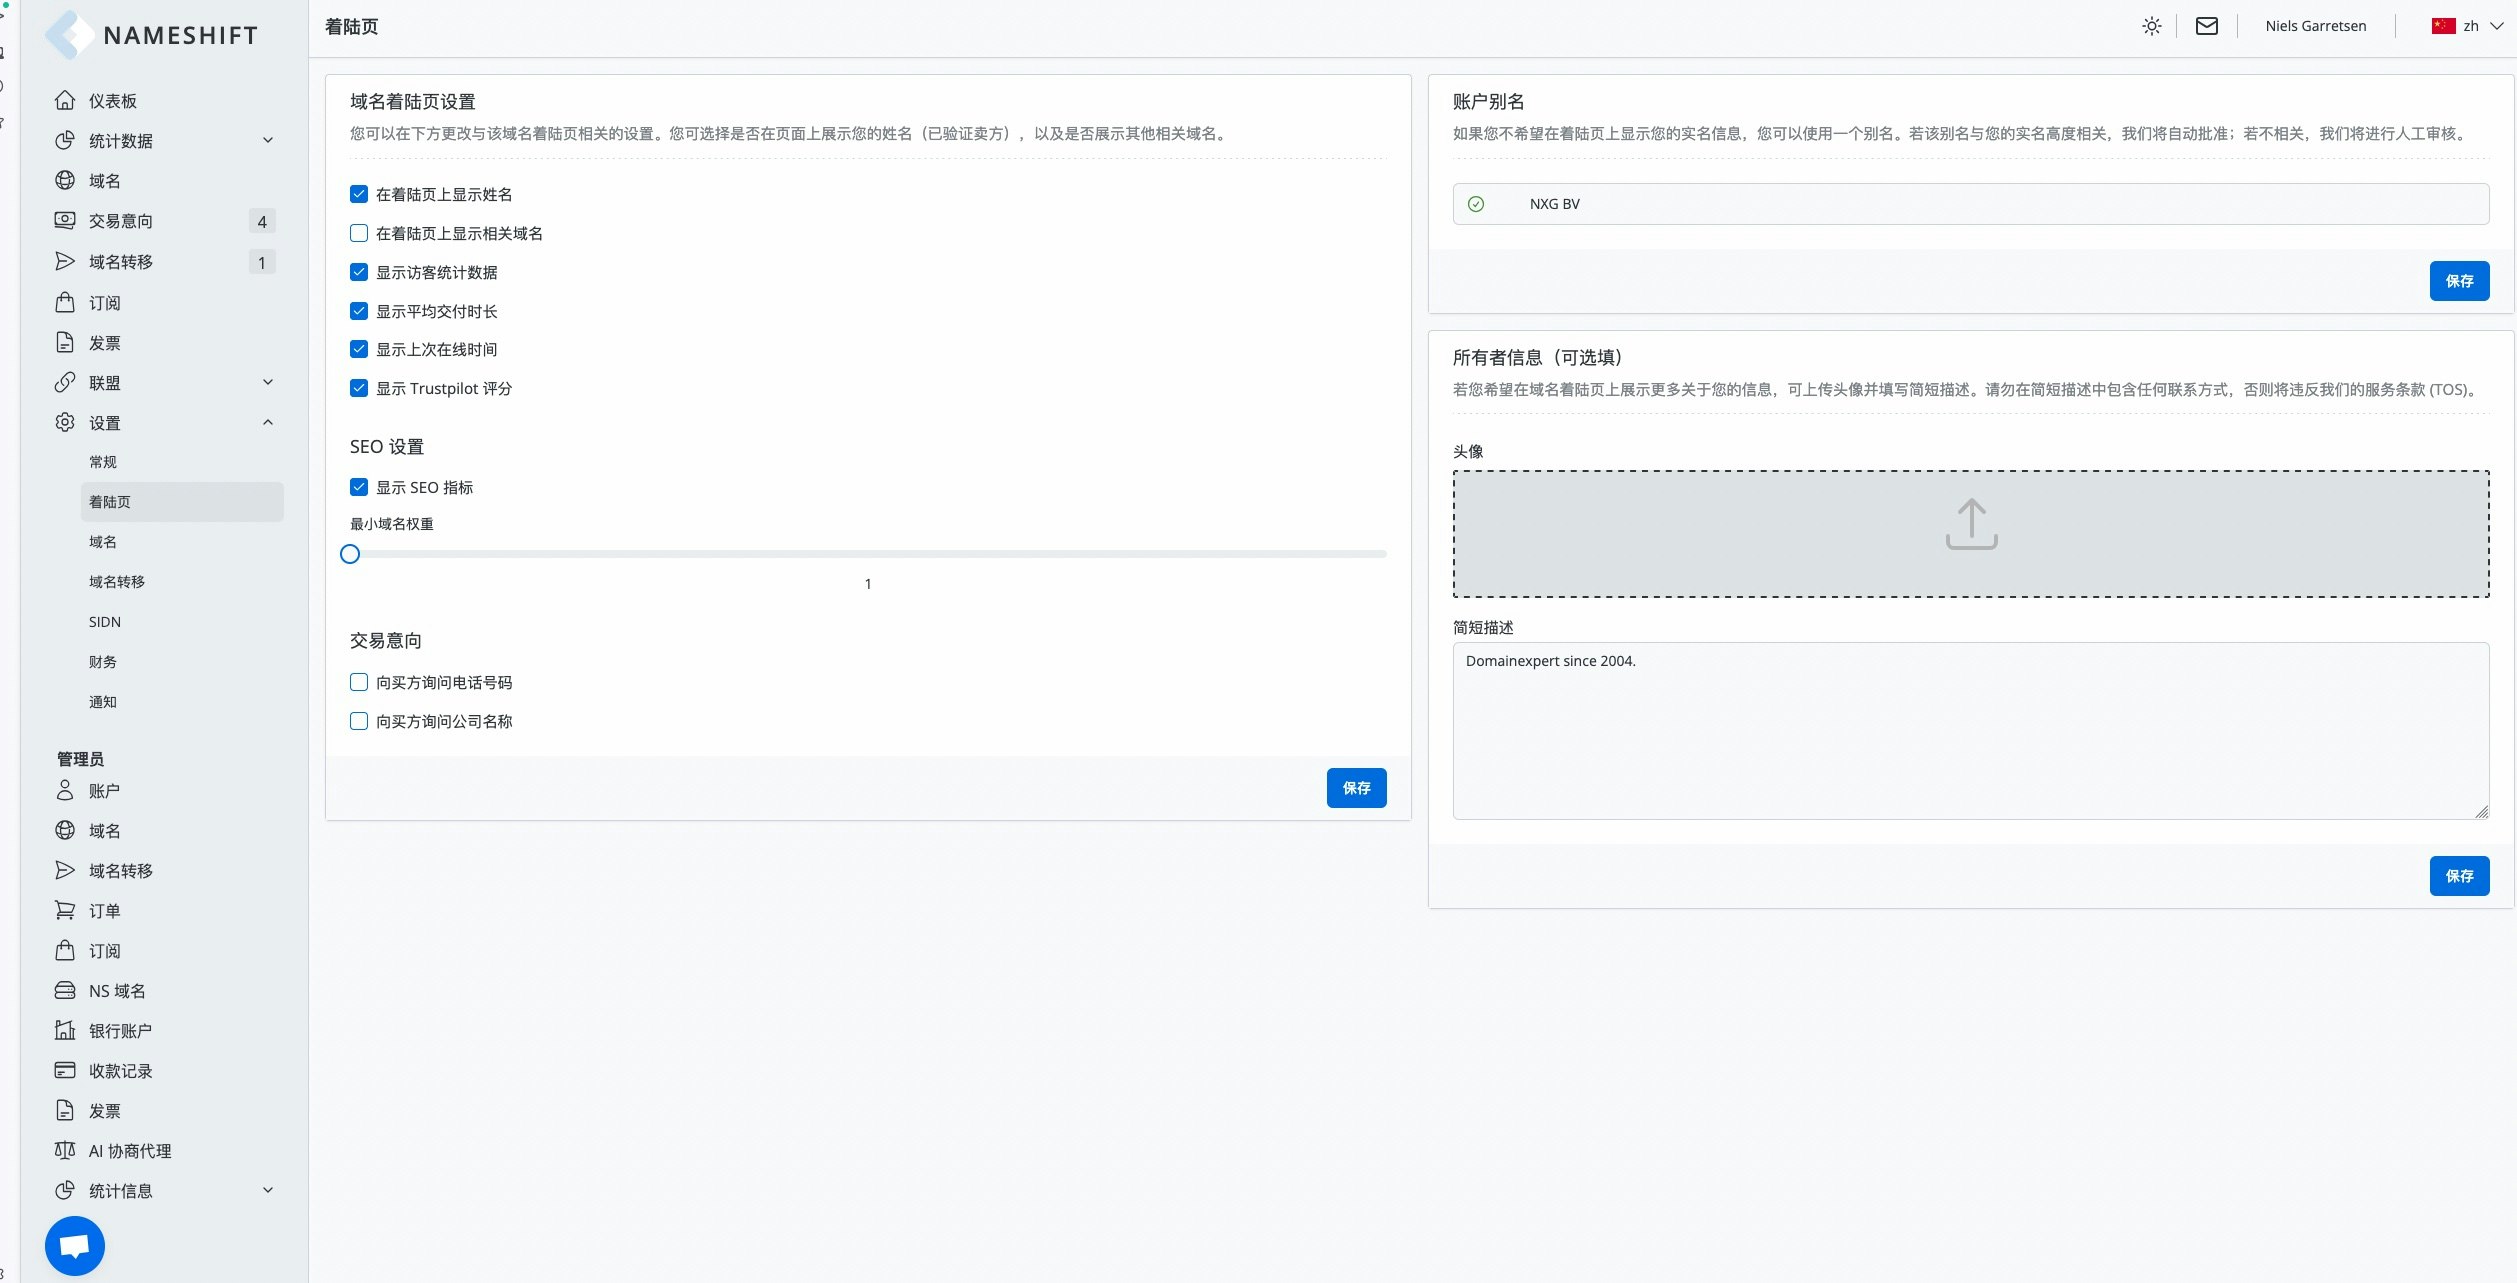Click the avatar upload icon area

coord(1970,525)
